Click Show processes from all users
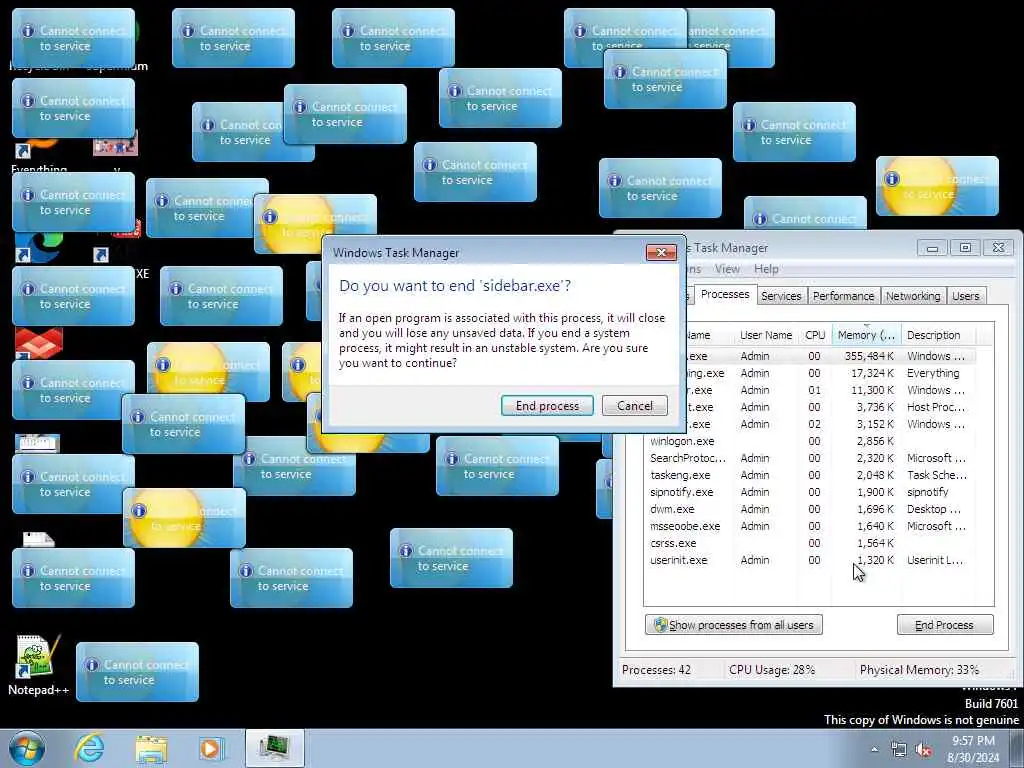 click(x=733, y=625)
